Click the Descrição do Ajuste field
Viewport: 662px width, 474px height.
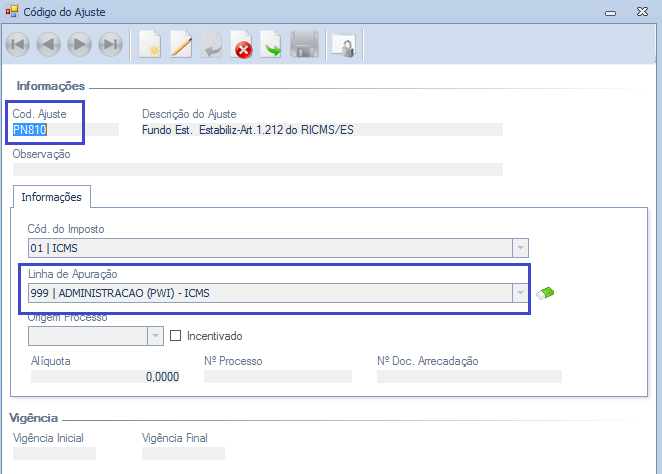point(322,130)
